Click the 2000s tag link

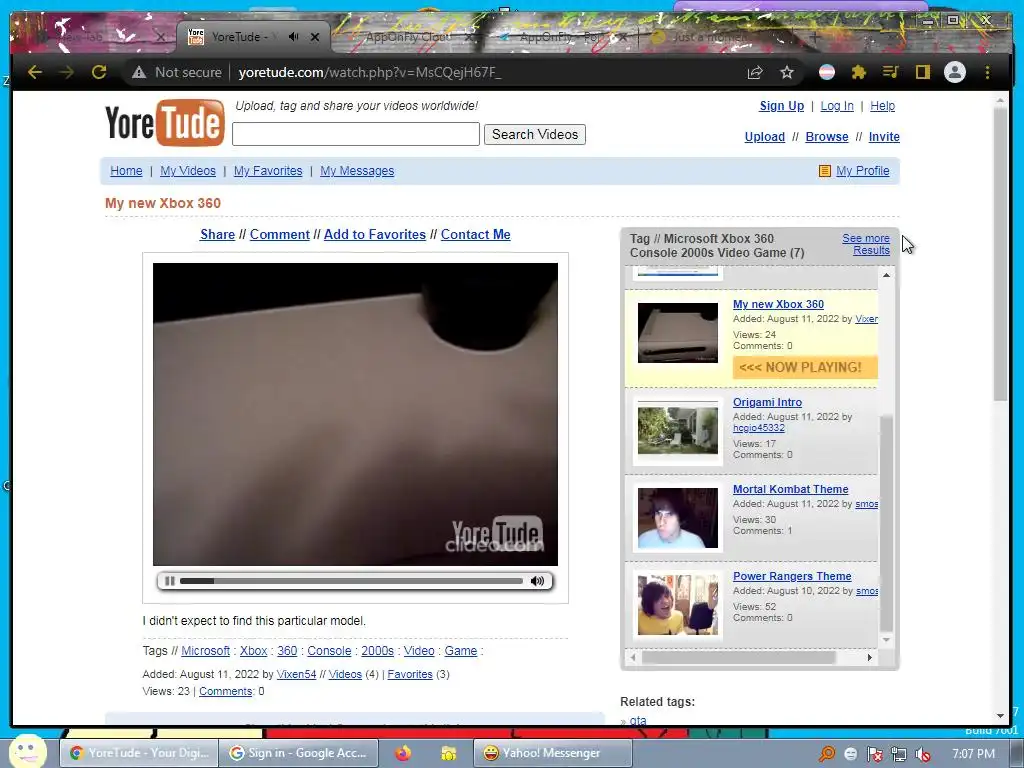point(377,651)
